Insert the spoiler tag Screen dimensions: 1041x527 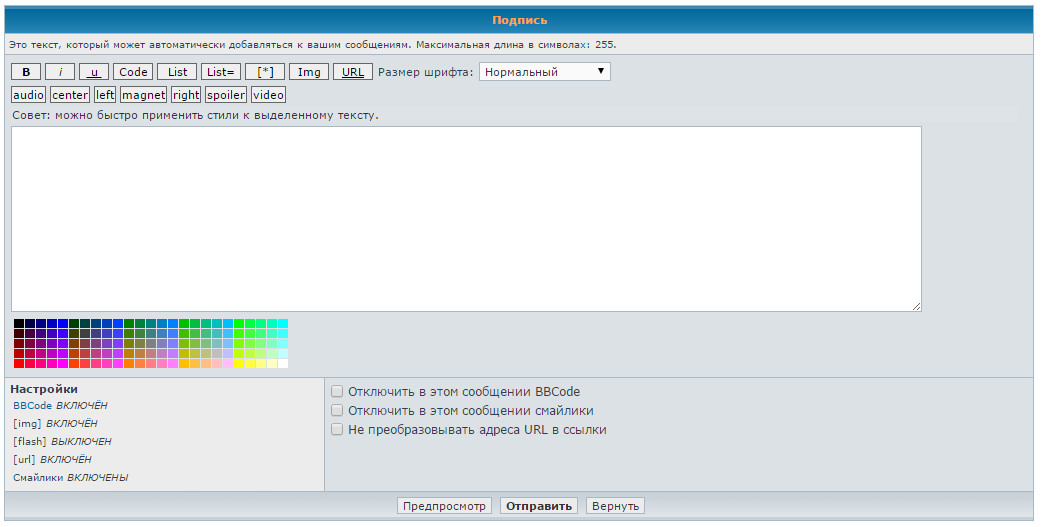pos(226,95)
